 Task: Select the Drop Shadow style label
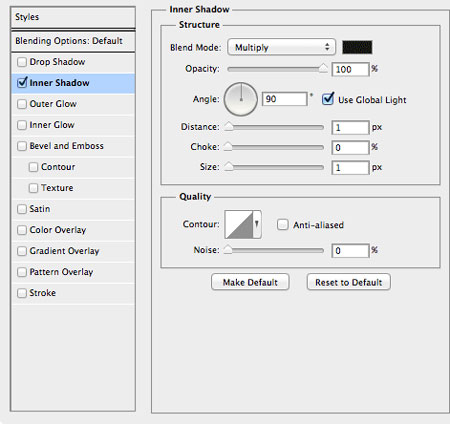click(57, 62)
